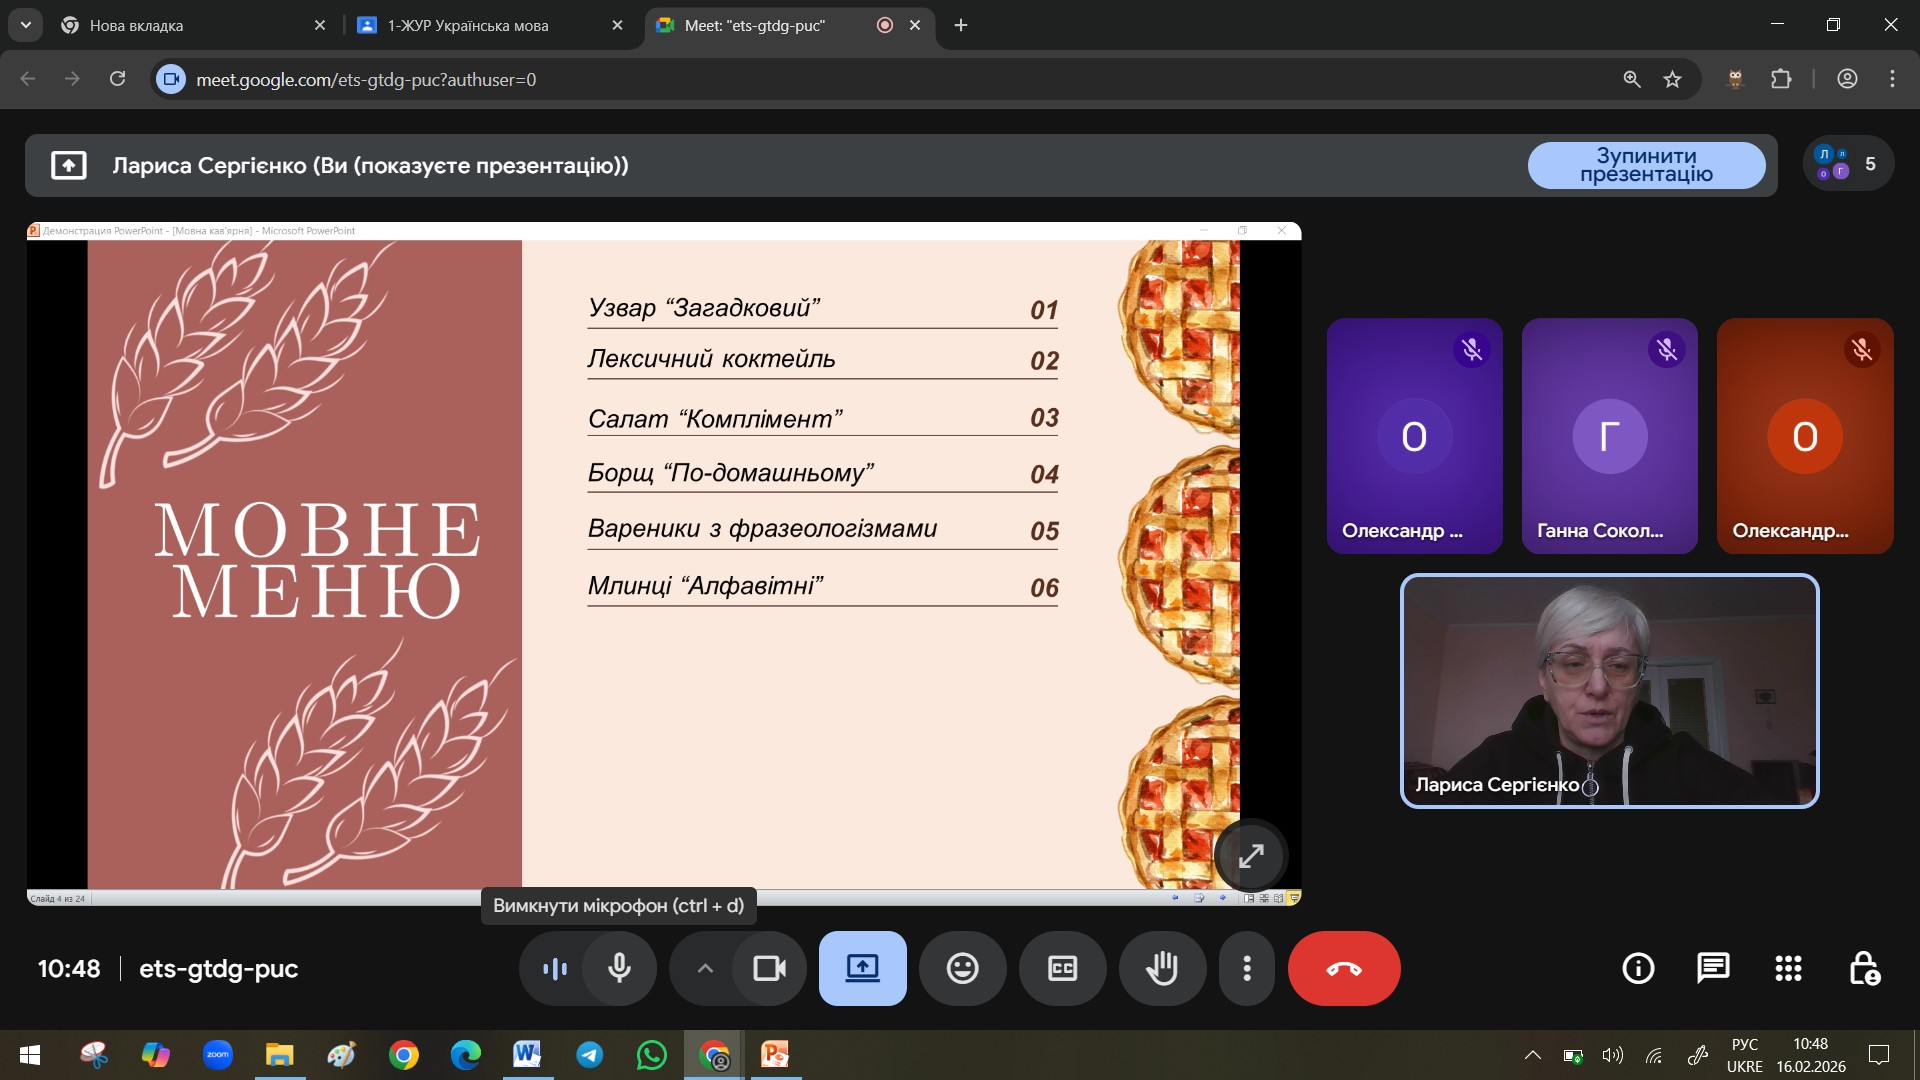Click the Лариса Сергієнко video tile

click(x=1609, y=690)
